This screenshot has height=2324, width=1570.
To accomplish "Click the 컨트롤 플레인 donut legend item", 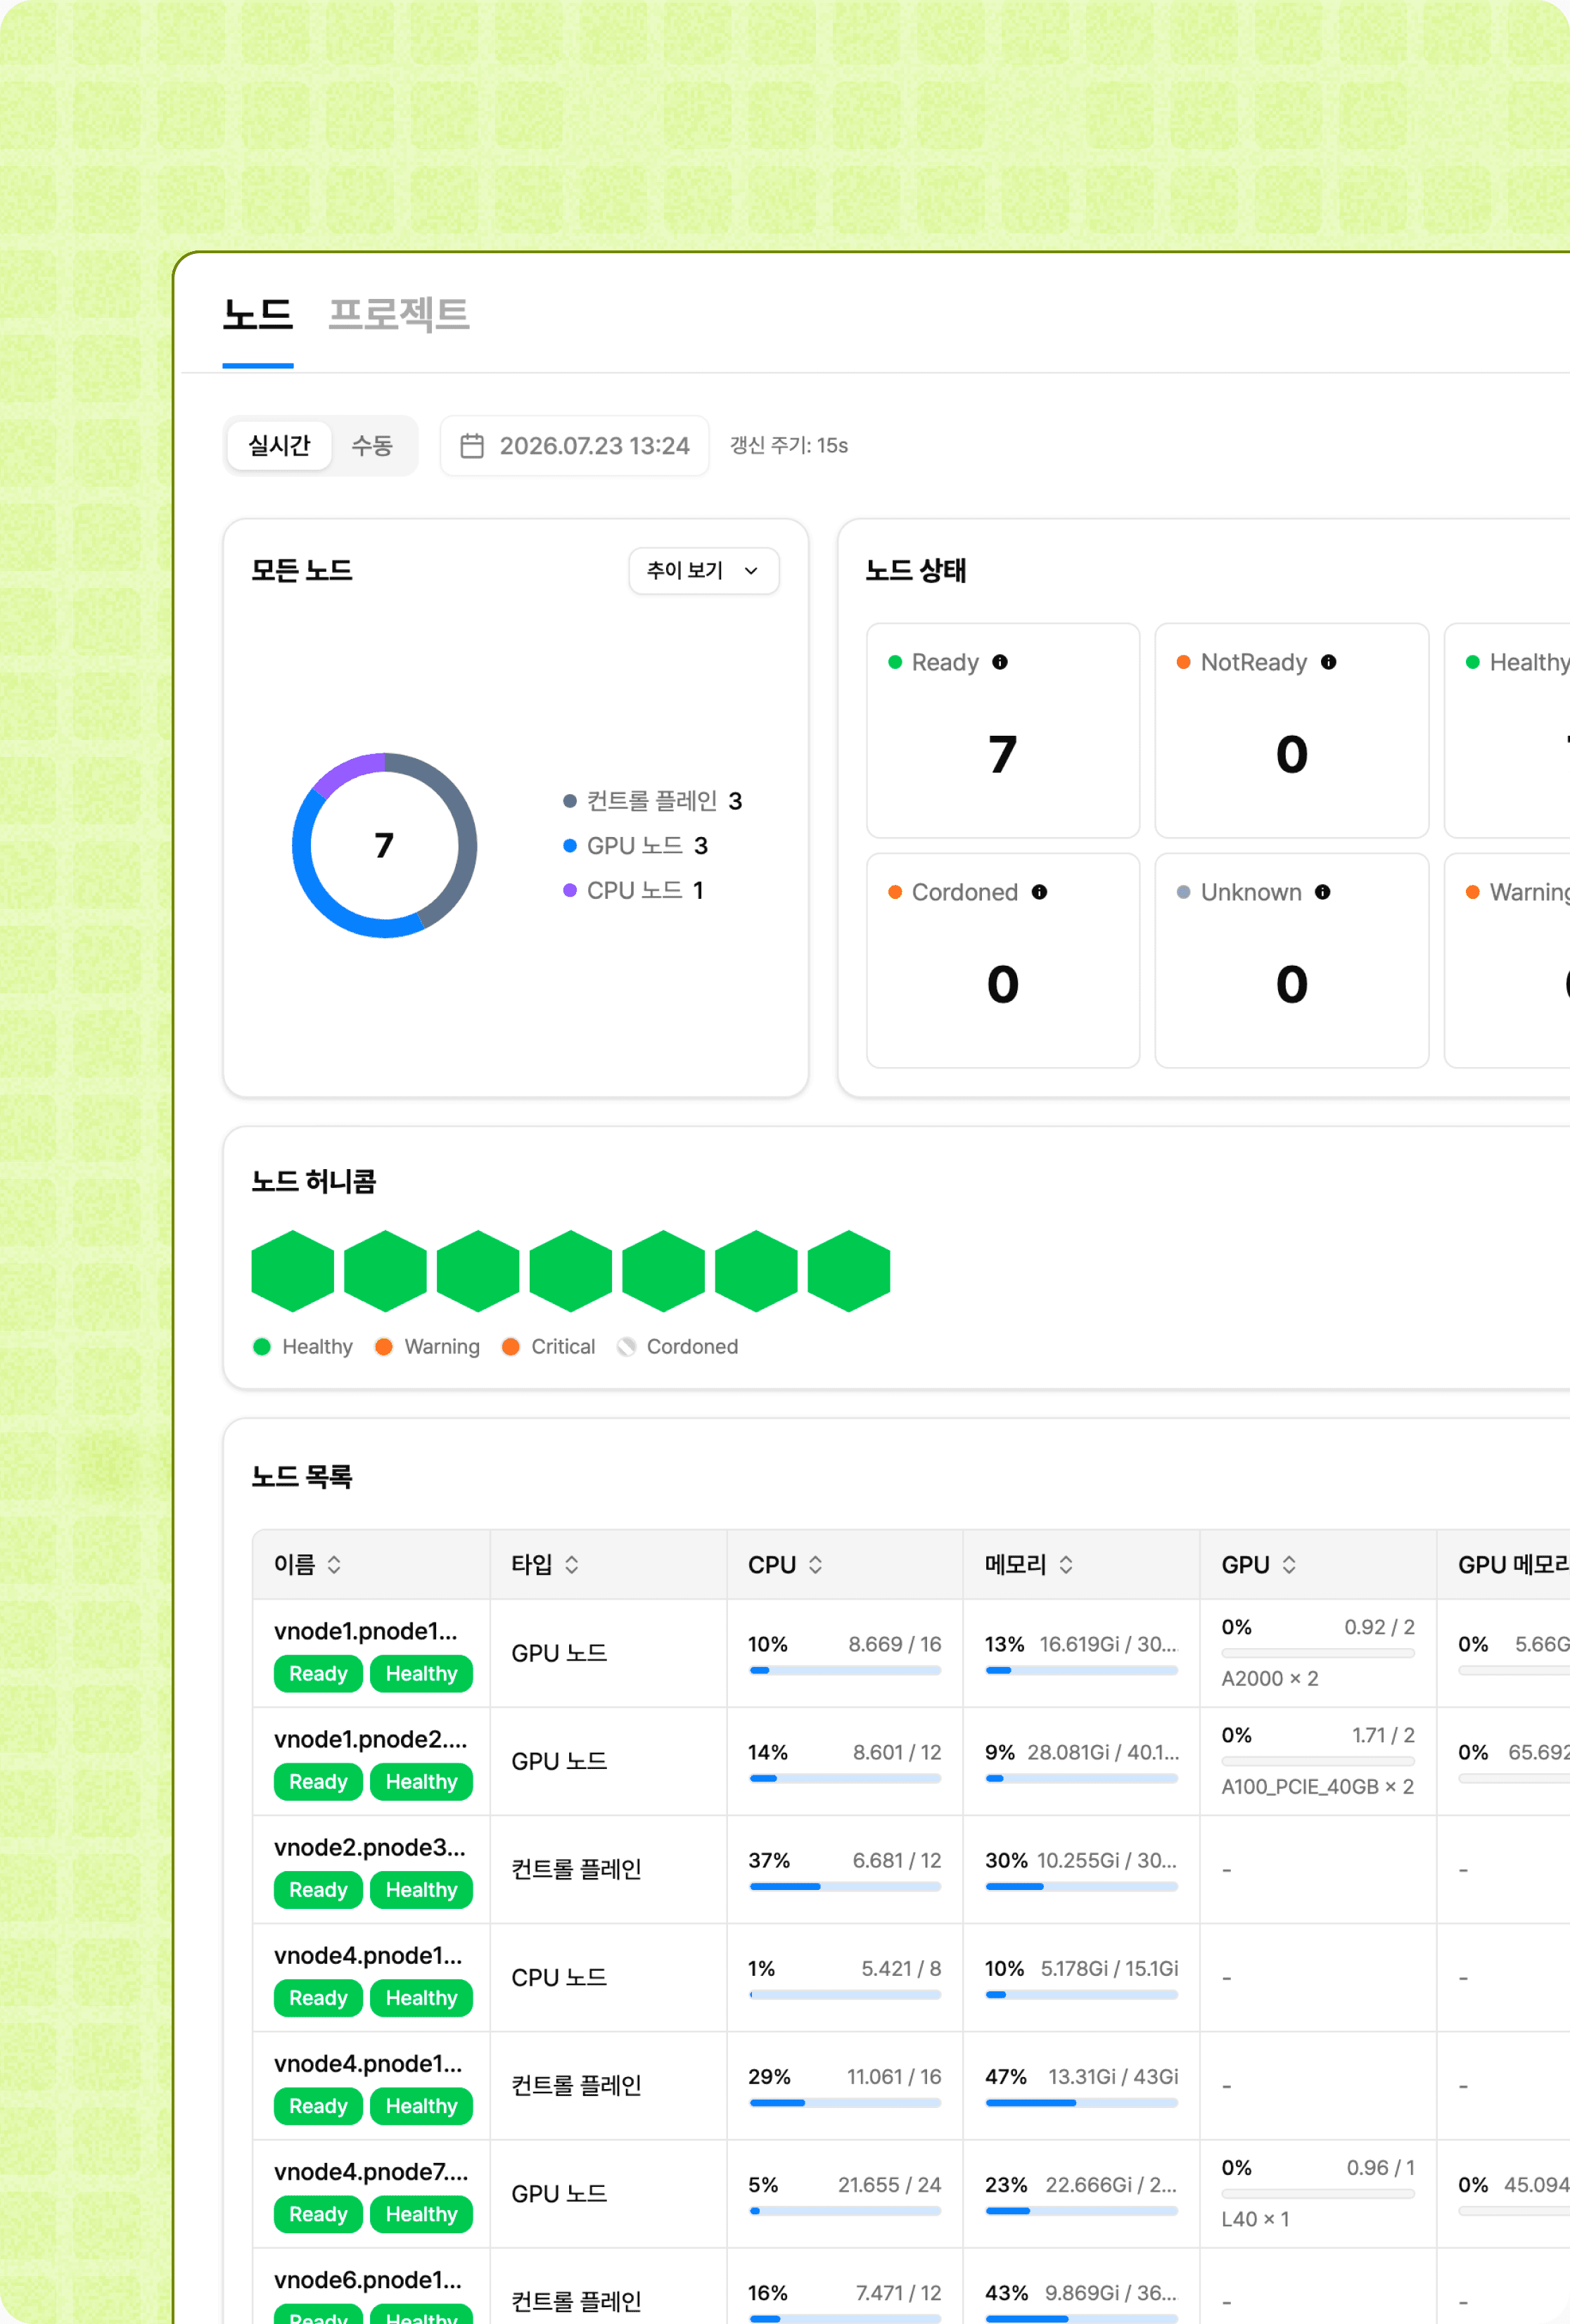I will [652, 801].
